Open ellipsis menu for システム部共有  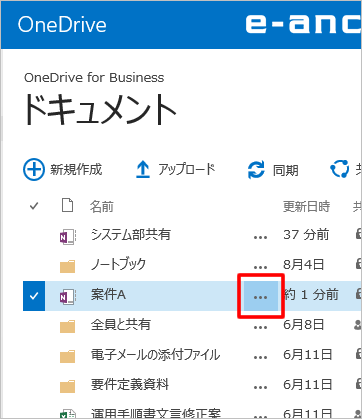[260, 237]
